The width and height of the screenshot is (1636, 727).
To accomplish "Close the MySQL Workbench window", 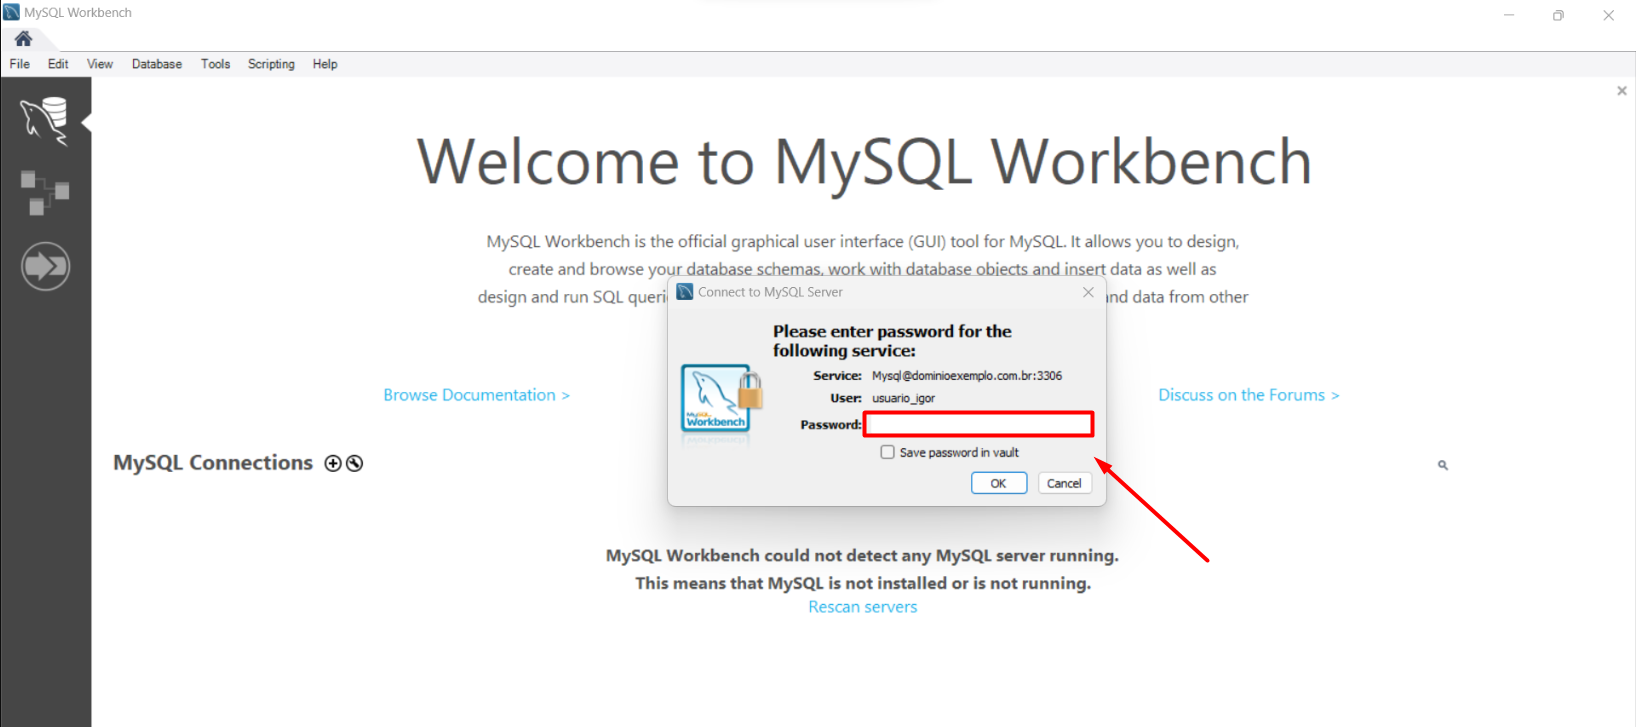I will [1608, 15].
